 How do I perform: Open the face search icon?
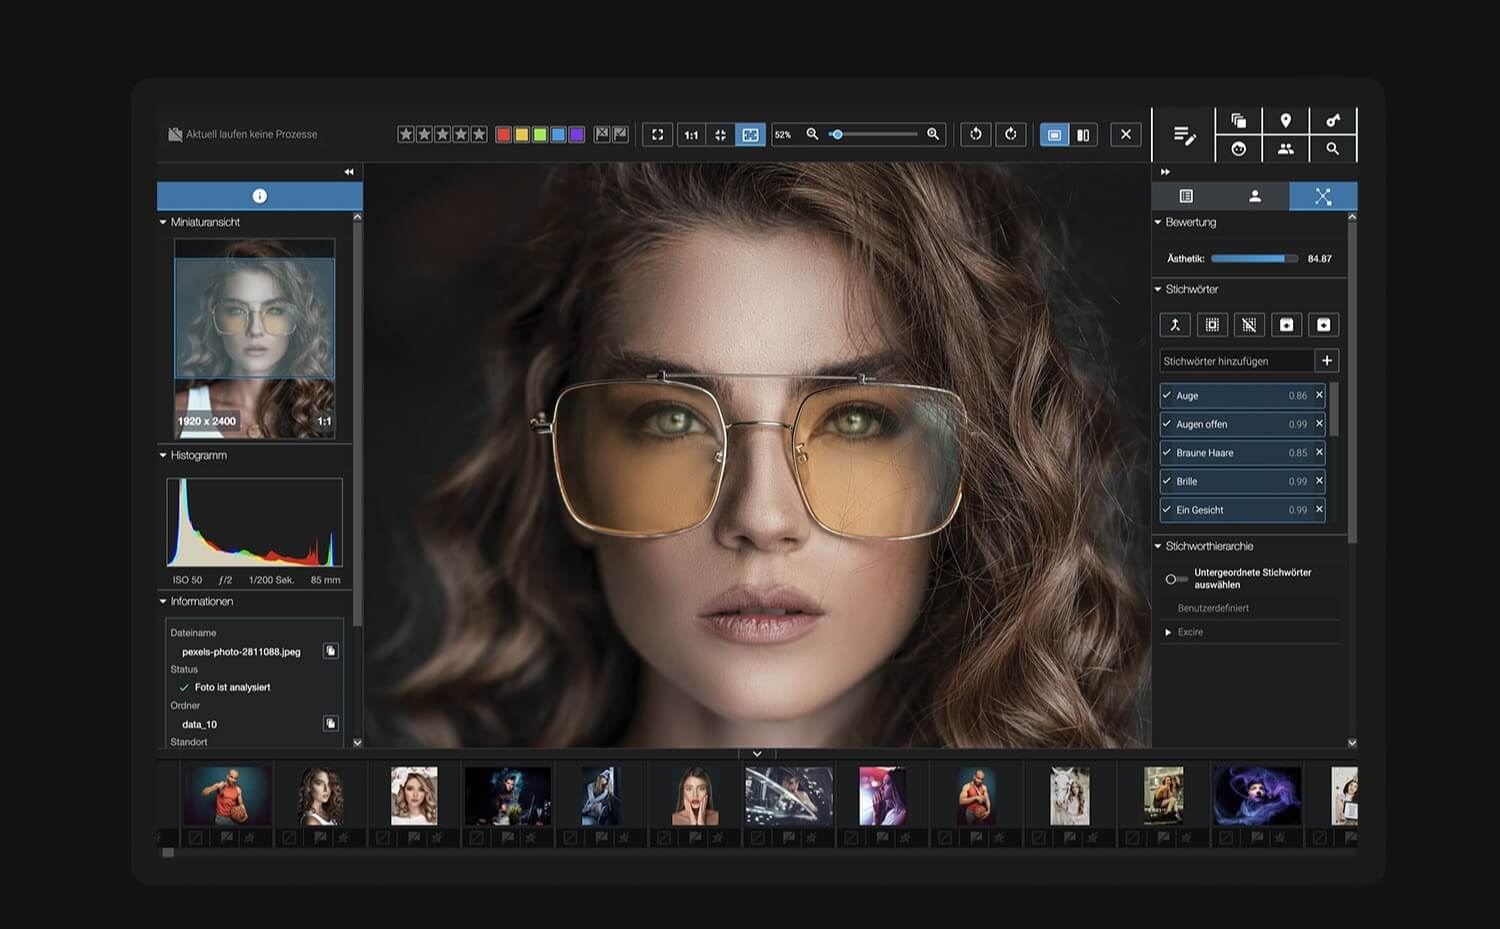click(x=1238, y=148)
